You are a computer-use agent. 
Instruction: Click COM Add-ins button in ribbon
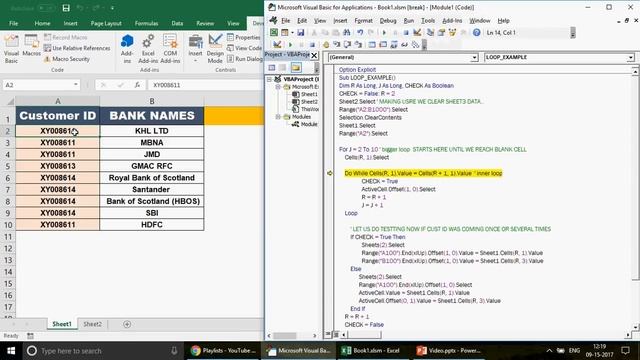[170, 49]
